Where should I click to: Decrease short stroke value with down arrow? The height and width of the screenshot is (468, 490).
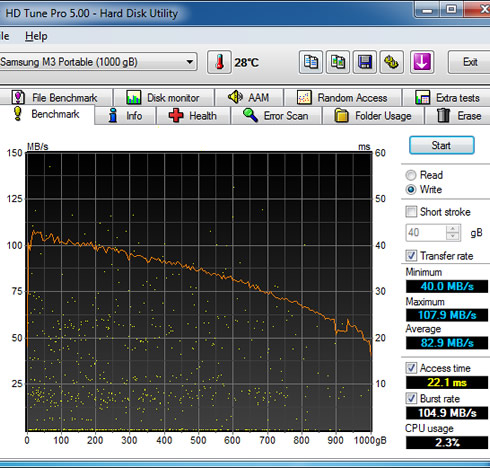(453, 236)
